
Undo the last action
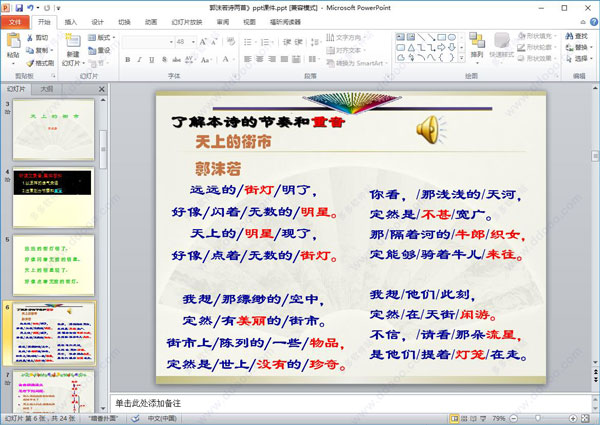(x=30, y=7)
